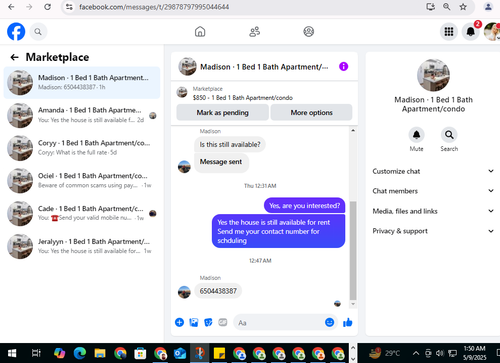Screen dimensions: 500x363
Task: Search in conversation with magnifier icon
Action: pyautogui.click(x=449, y=135)
